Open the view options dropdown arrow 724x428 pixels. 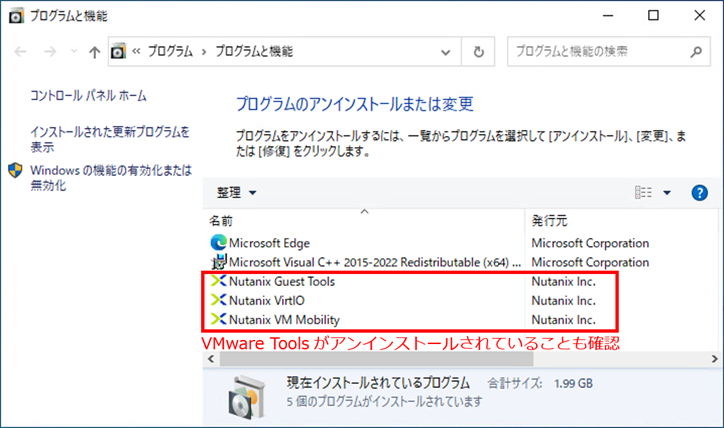[x=667, y=193]
